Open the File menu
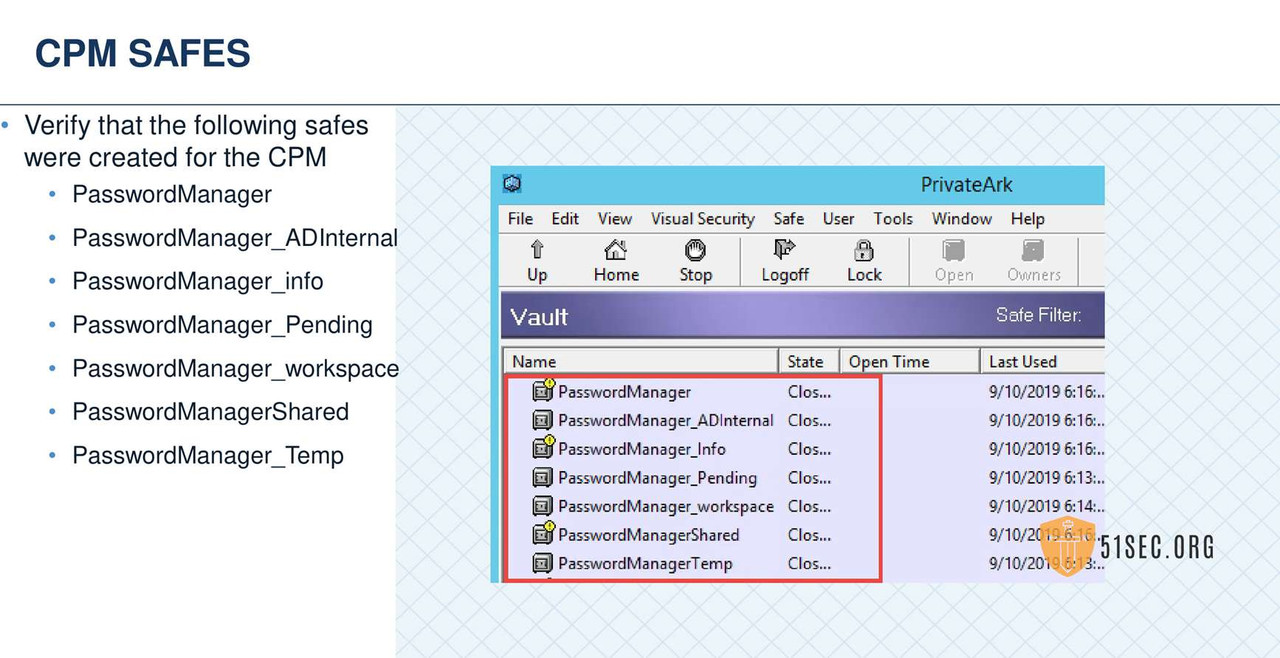1280x658 pixels. point(520,218)
